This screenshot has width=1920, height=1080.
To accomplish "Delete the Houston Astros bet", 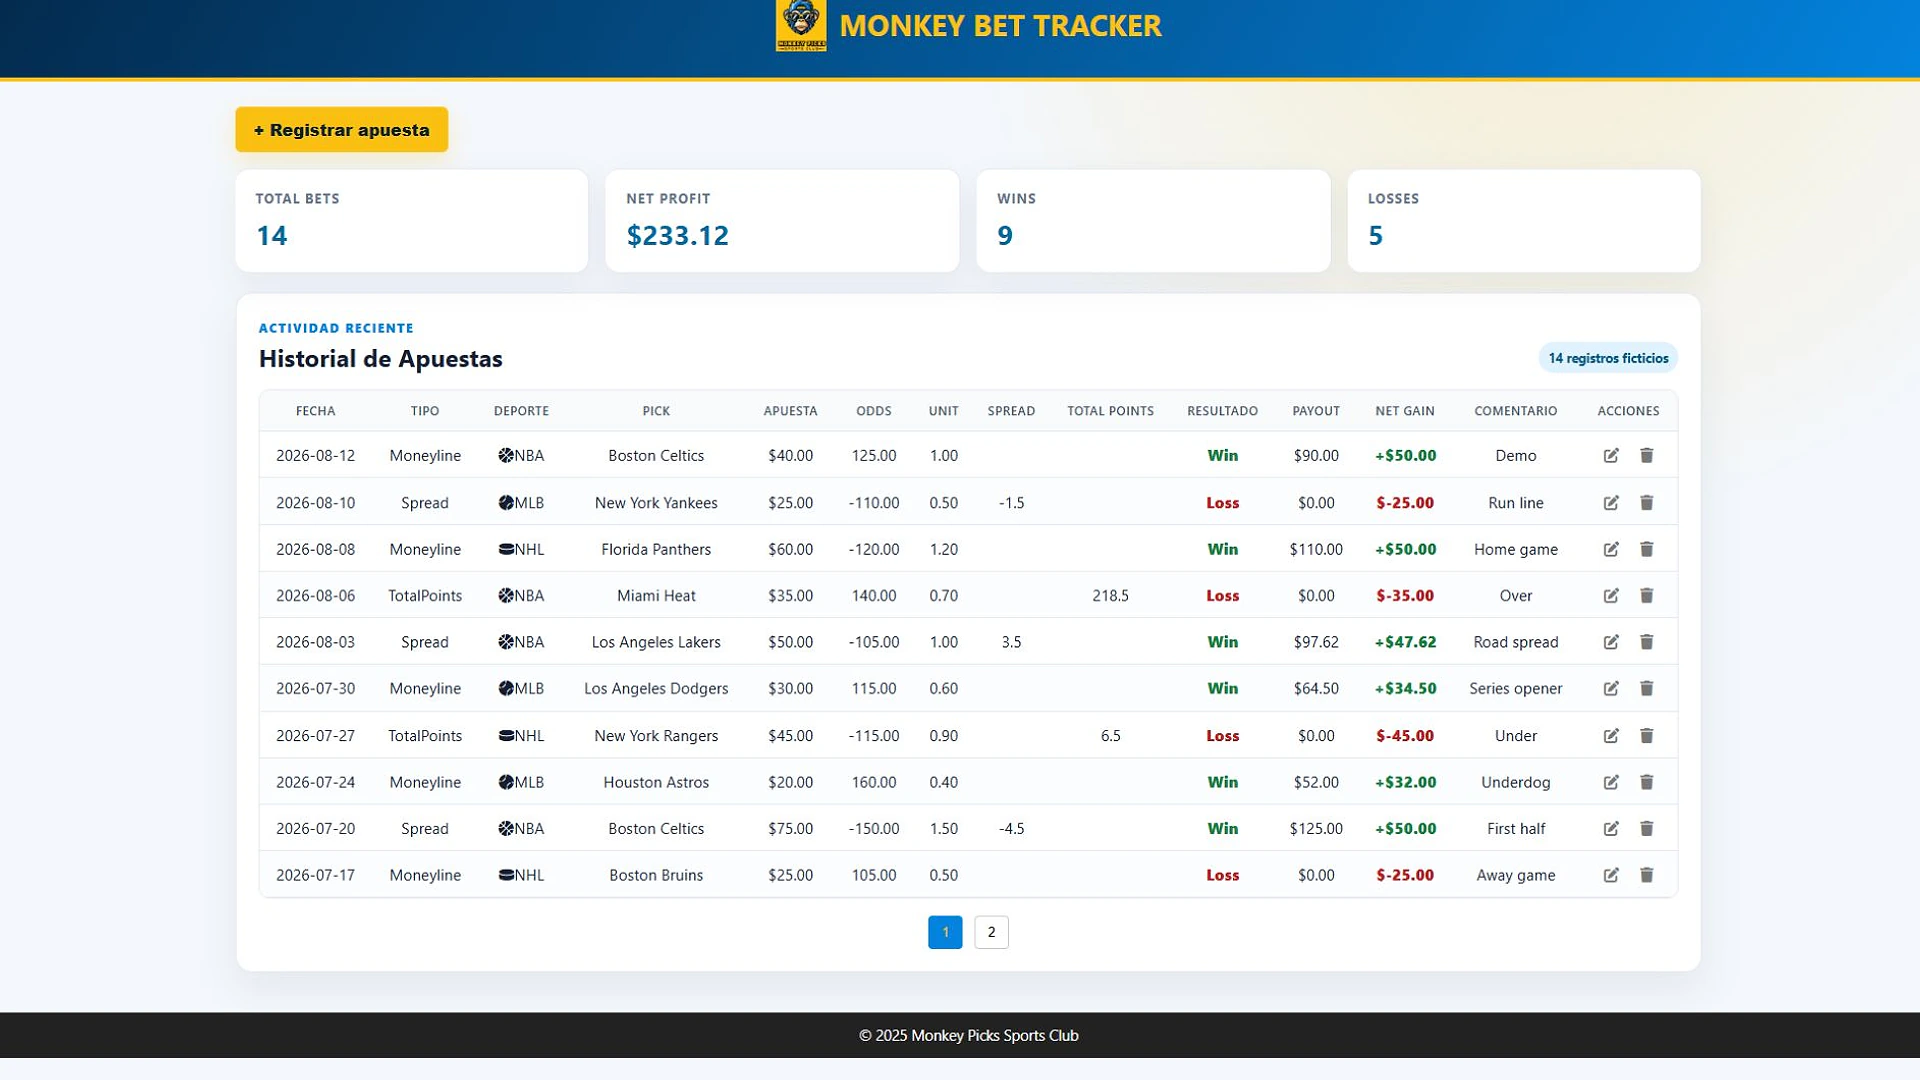I will click(x=1647, y=783).
